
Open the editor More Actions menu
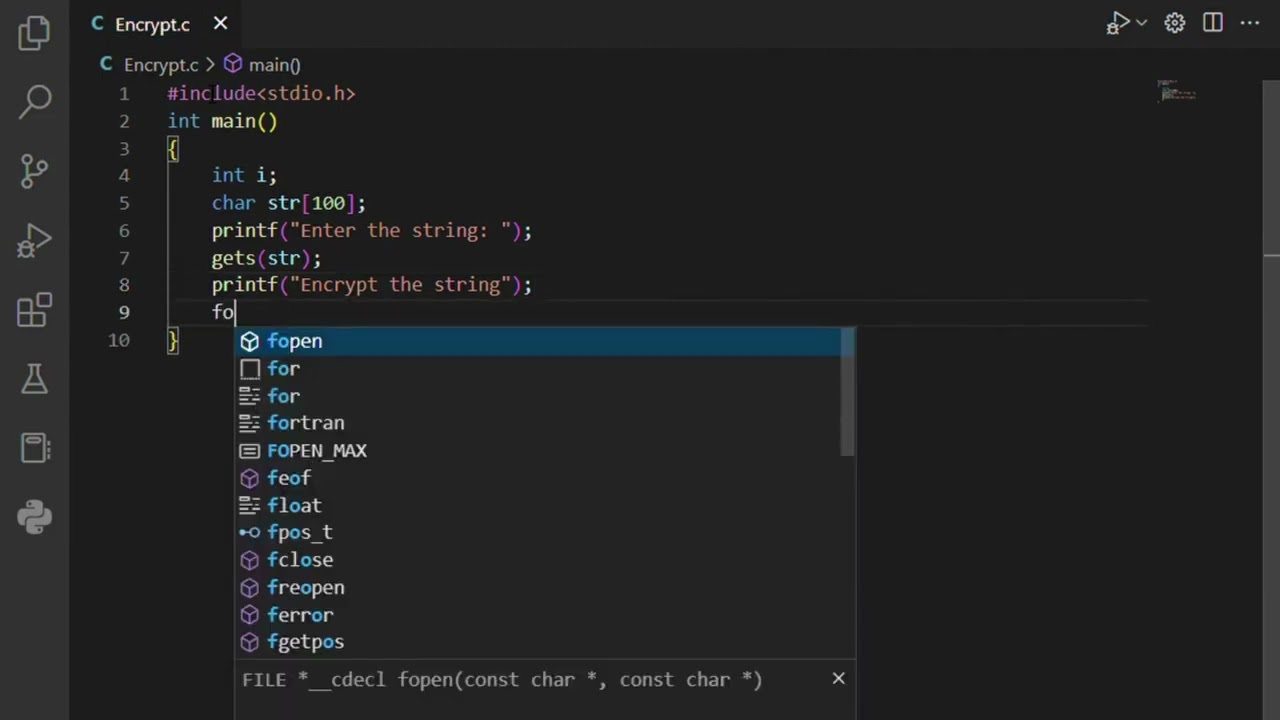tap(1250, 23)
